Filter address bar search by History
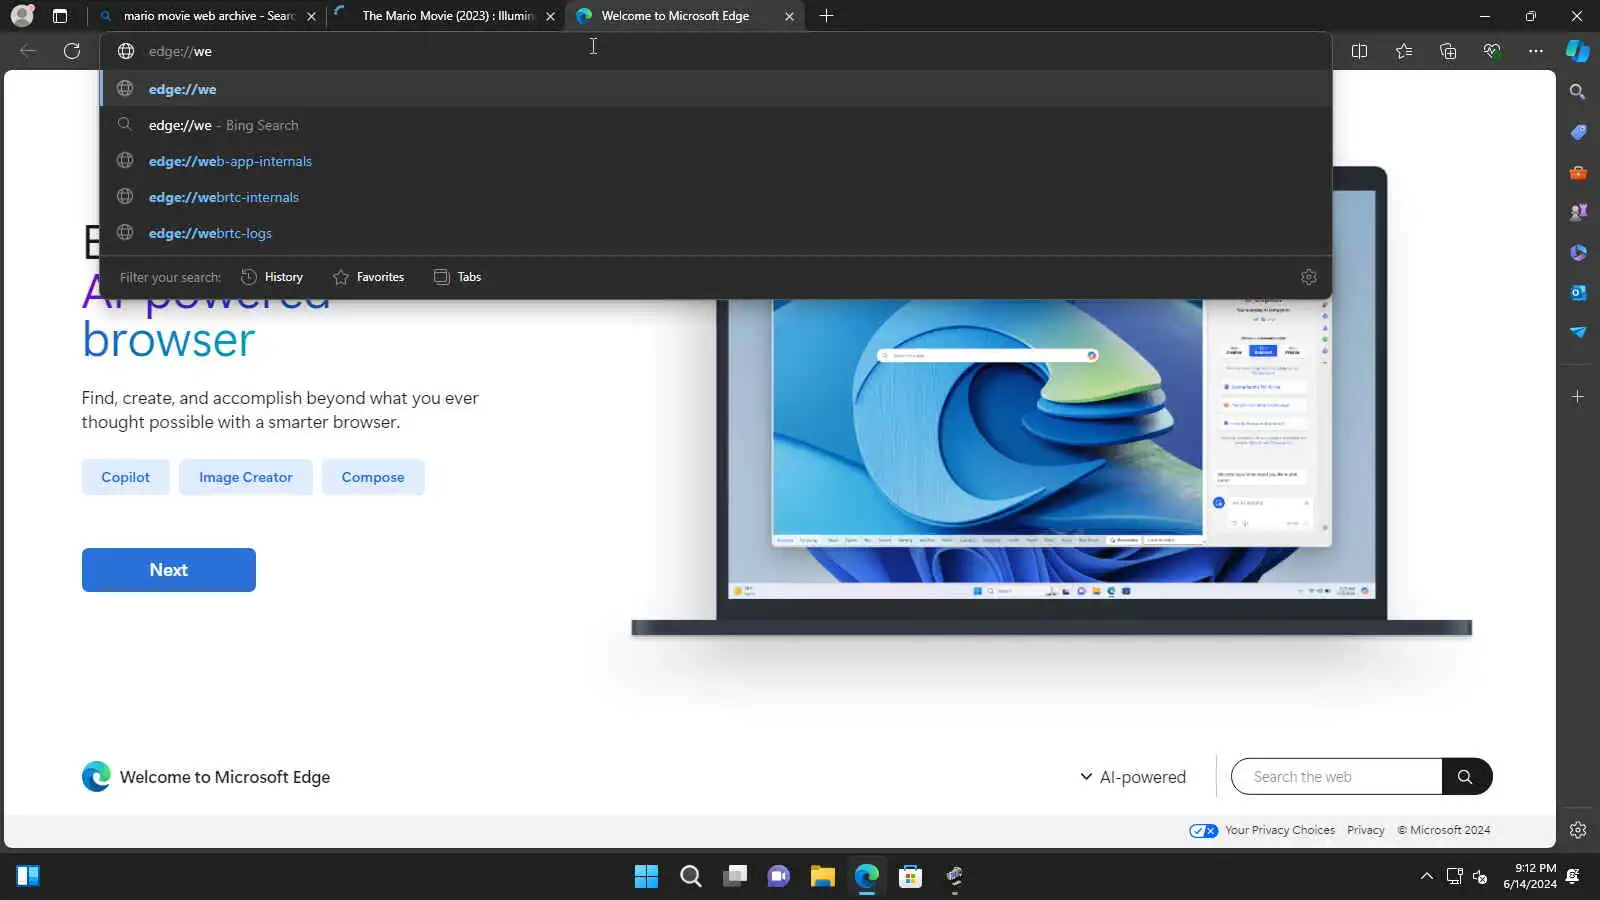This screenshot has height=900, width=1600. [272, 277]
